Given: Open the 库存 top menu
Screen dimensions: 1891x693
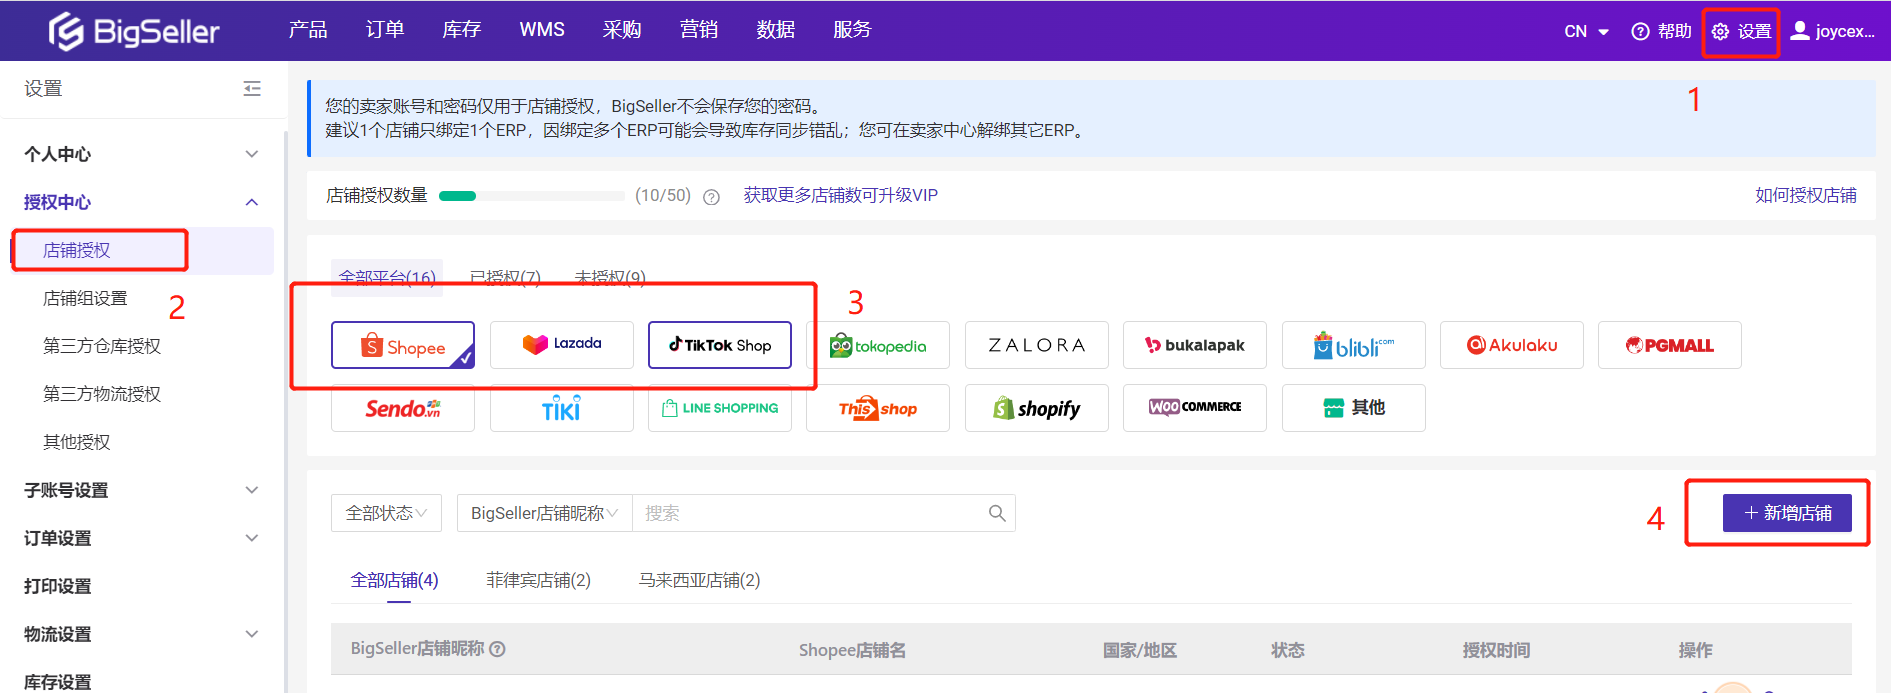Looking at the screenshot, I should (462, 30).
